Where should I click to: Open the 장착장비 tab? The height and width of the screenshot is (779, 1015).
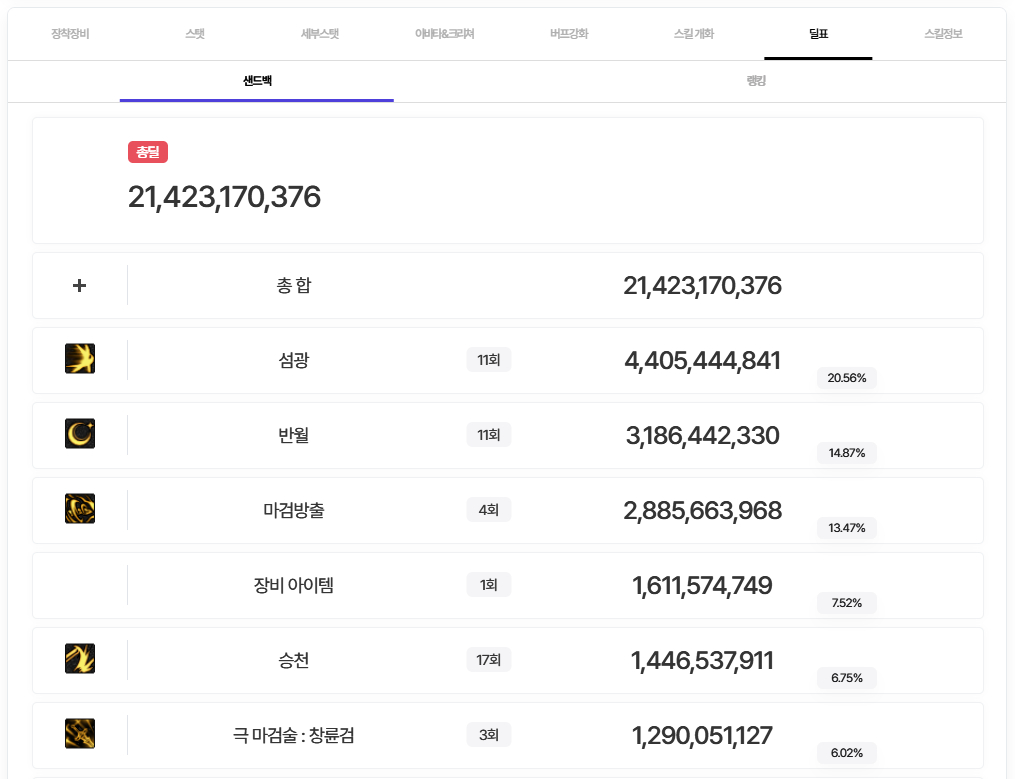coord(70,34)
